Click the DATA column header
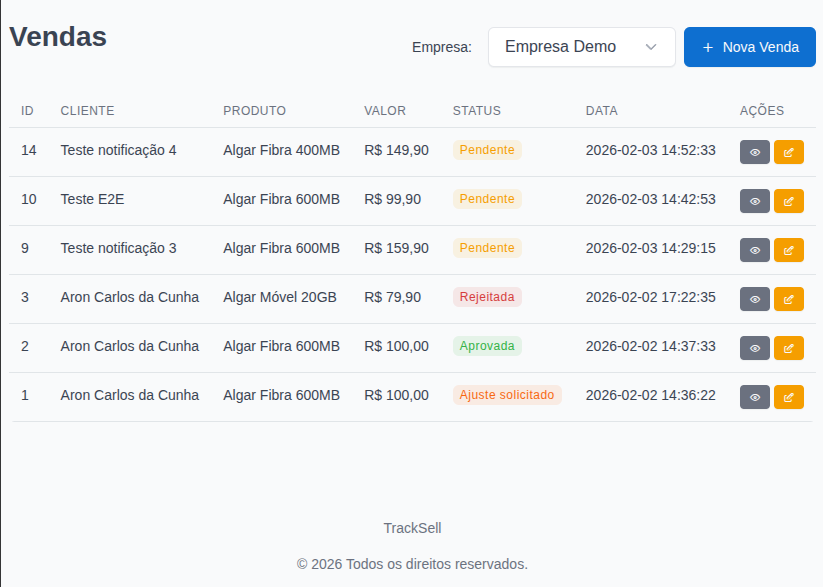This screenshot has height=587, width=823. [x=602, y=111]
